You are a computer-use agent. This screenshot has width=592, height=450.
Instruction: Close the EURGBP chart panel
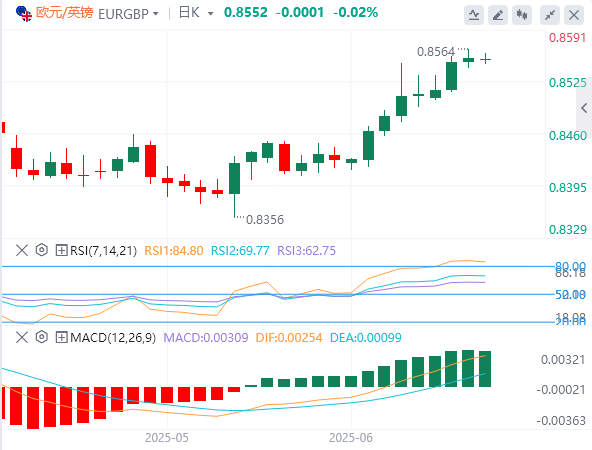[x=574, y=15]
